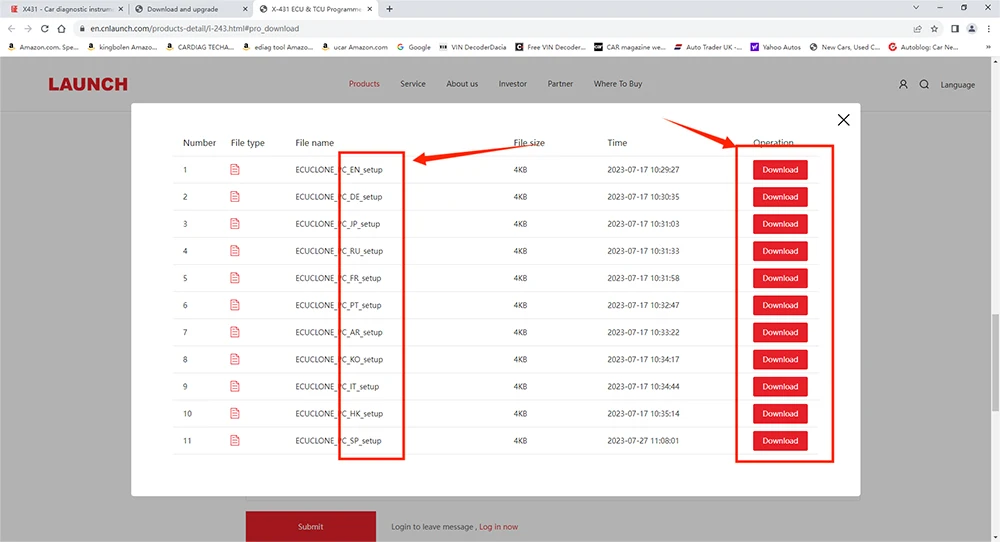Click the page vertical scrollbar thumb
The width and height of the screenshot is (1000, 542).
[995, 362]
